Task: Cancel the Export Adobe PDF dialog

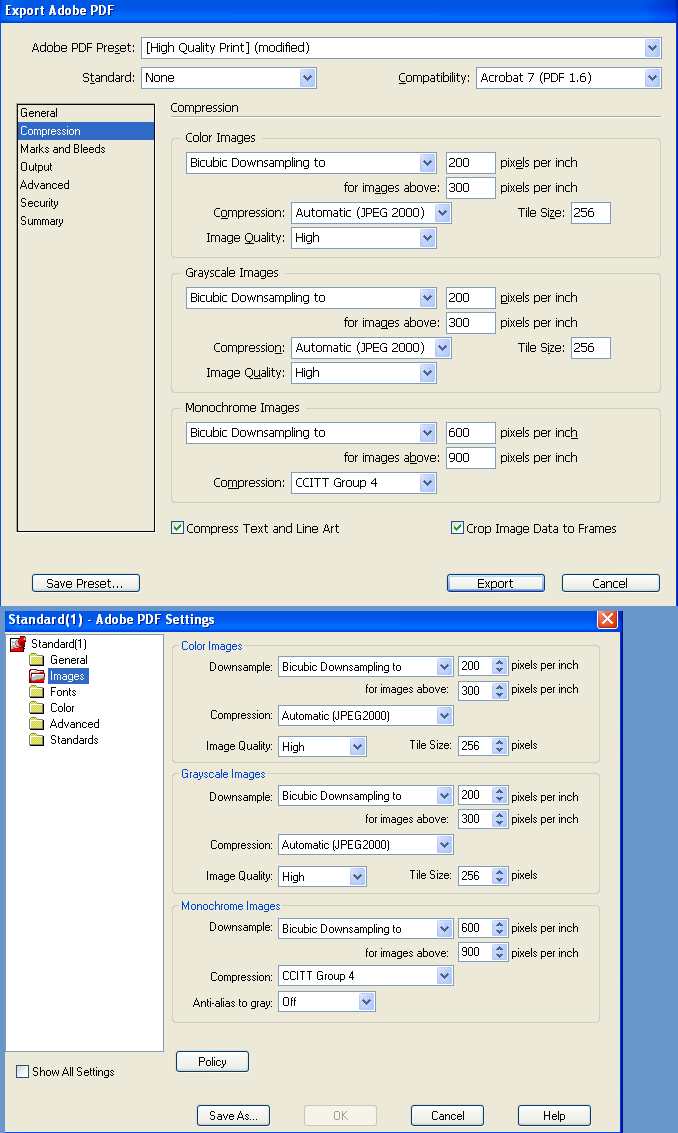Action: click(610, 583)
